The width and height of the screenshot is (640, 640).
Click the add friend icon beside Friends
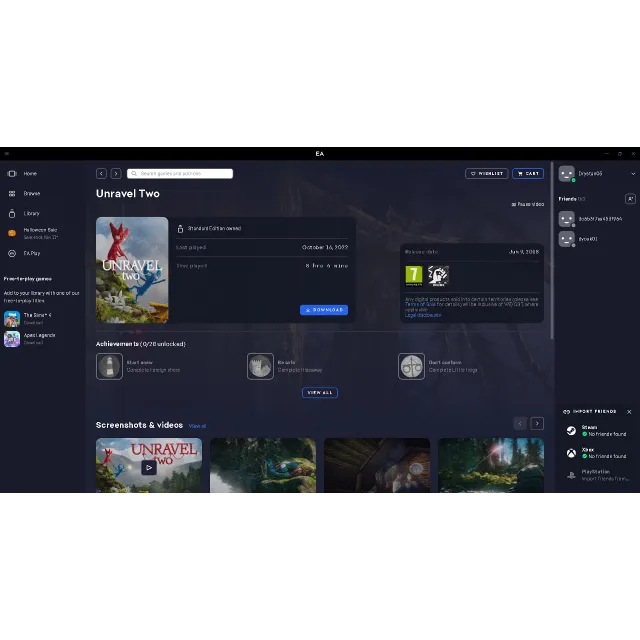click(x=630, y=199)
